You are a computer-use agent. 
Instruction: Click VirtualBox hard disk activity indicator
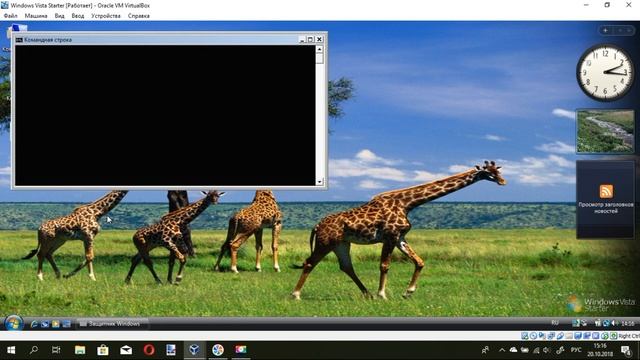click(524, 336)
